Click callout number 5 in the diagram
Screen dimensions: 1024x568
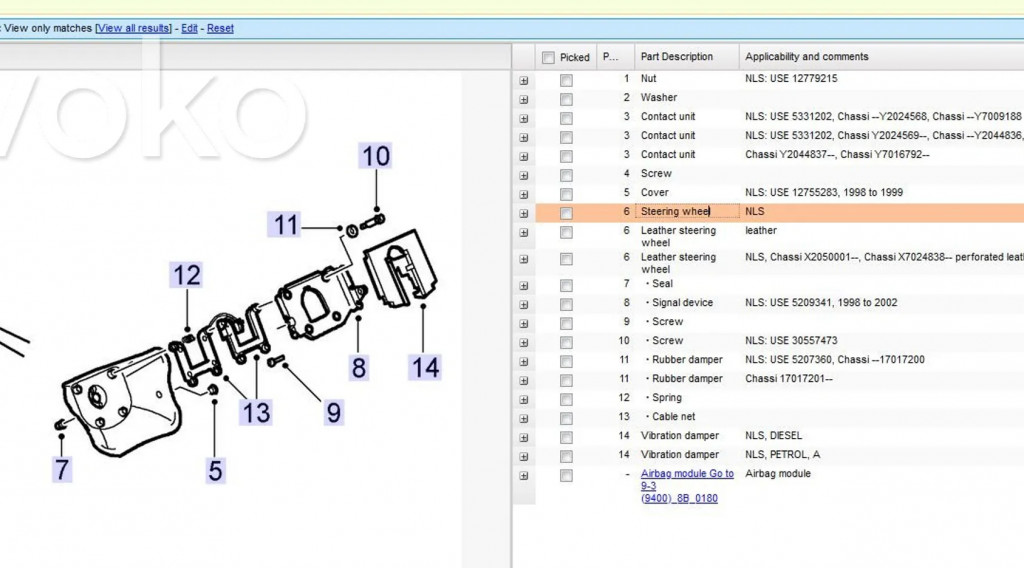215,469
